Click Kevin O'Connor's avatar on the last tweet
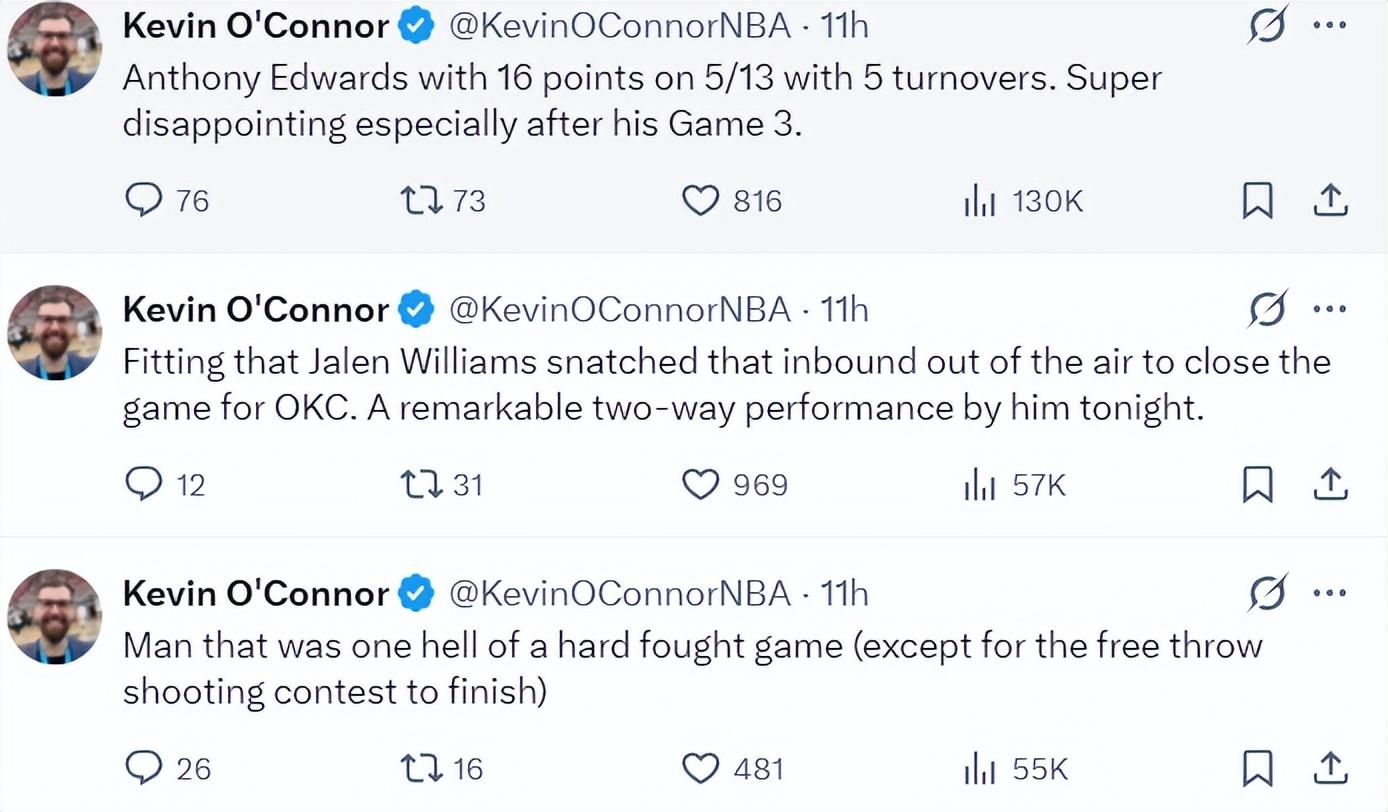The image size is (1388, 812). pyautogui.click(x=55, y=616)
